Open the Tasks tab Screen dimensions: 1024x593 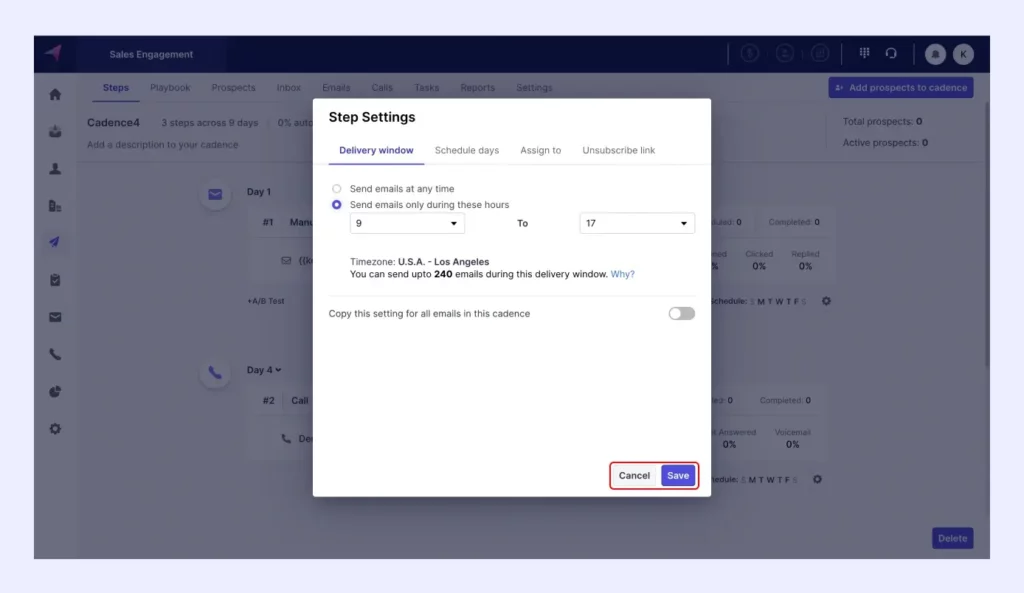click(x=426, y=88)
